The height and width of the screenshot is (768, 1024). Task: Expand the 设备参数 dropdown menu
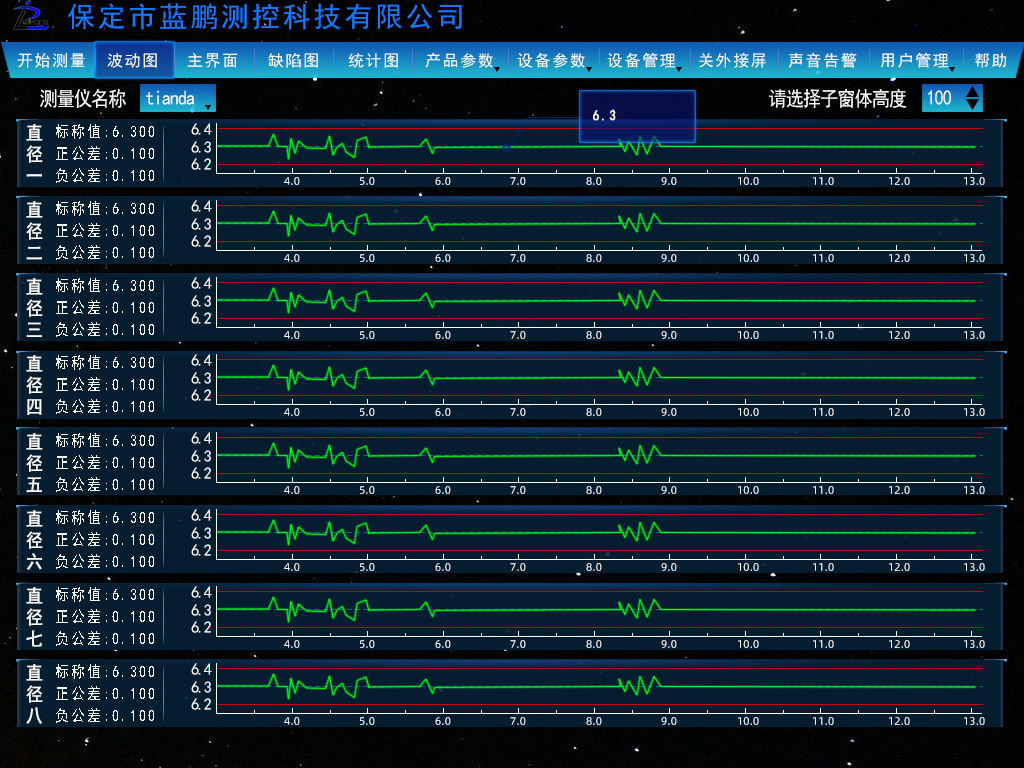[552, 60]
